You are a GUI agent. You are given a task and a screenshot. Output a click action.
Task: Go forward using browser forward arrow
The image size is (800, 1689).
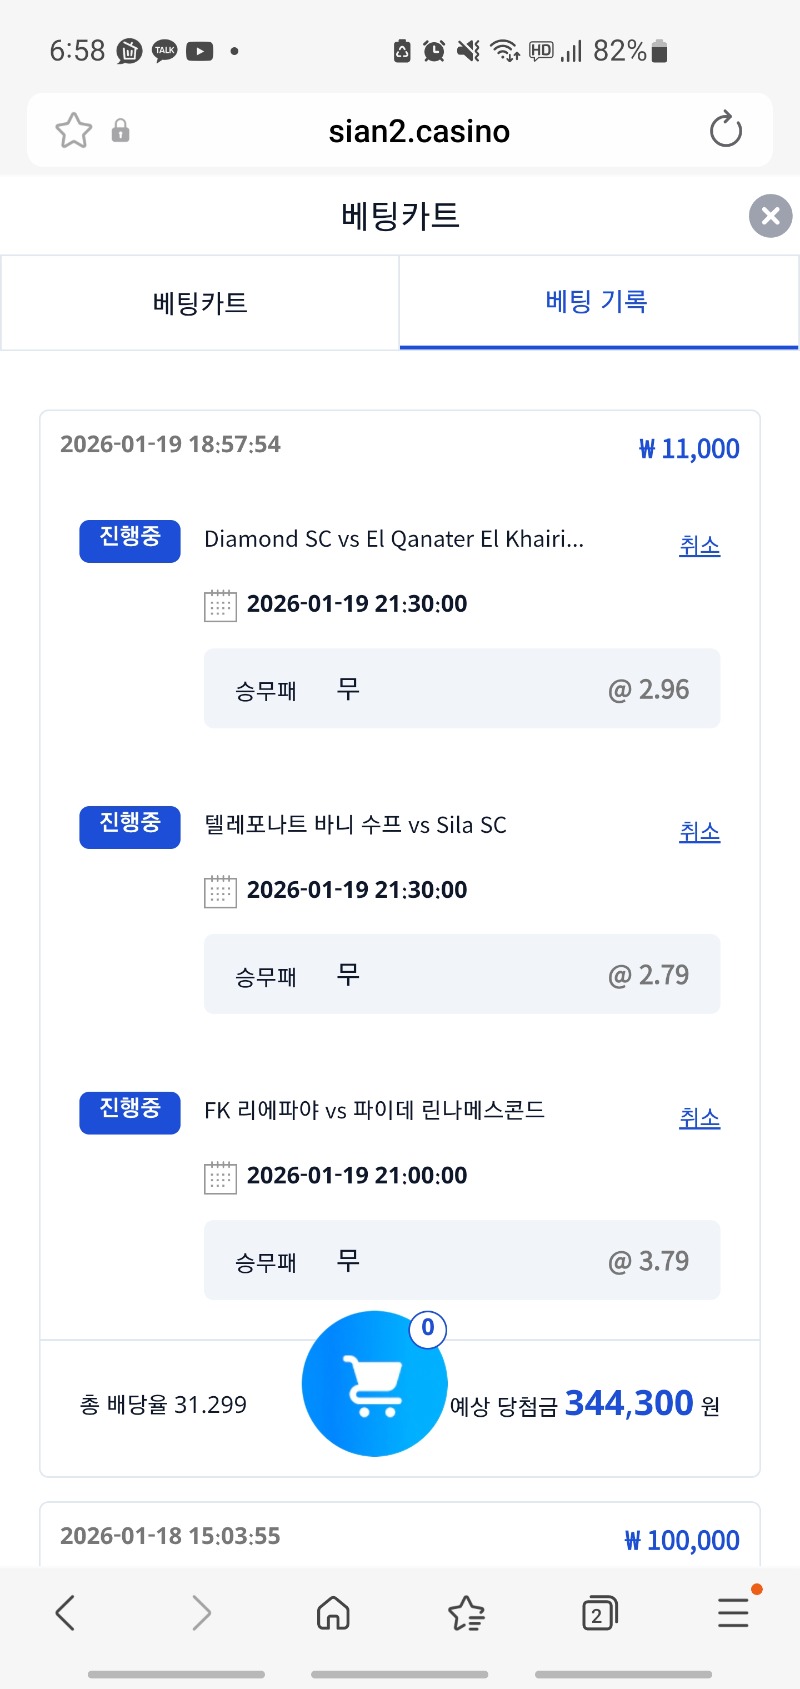(x=201, y=1612)
